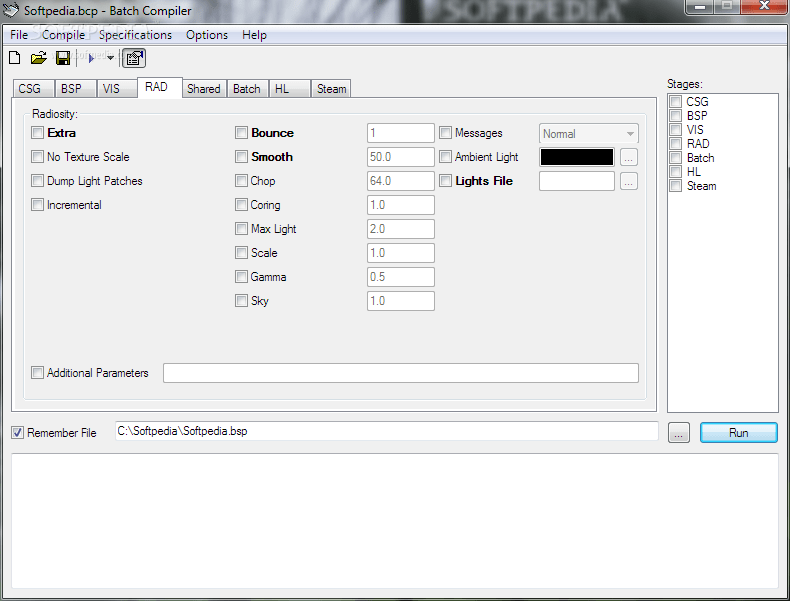The image size is (790, 601).
Task: Click the Lights File path field
Action: click(x=577, y=181)
